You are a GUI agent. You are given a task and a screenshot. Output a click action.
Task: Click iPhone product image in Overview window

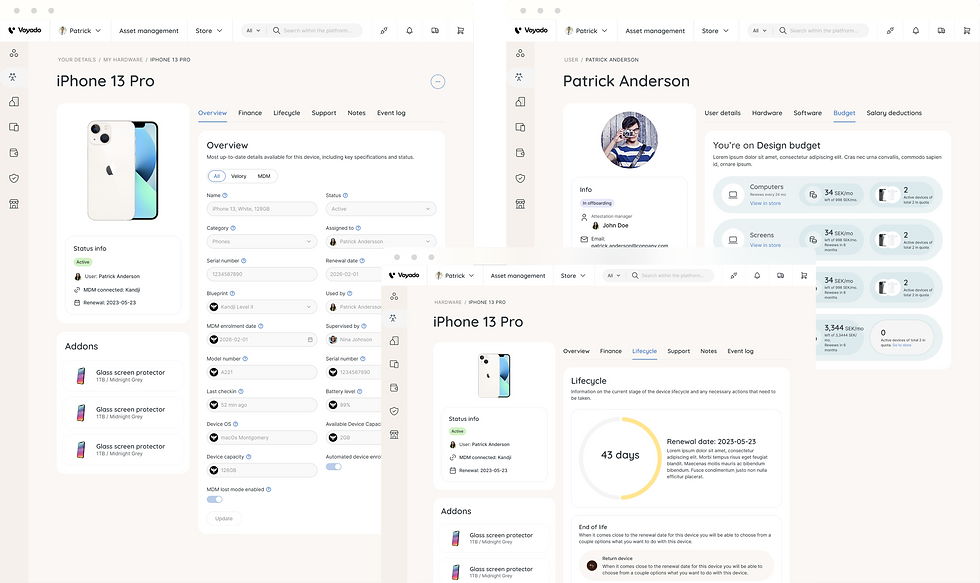click(122, 170)
